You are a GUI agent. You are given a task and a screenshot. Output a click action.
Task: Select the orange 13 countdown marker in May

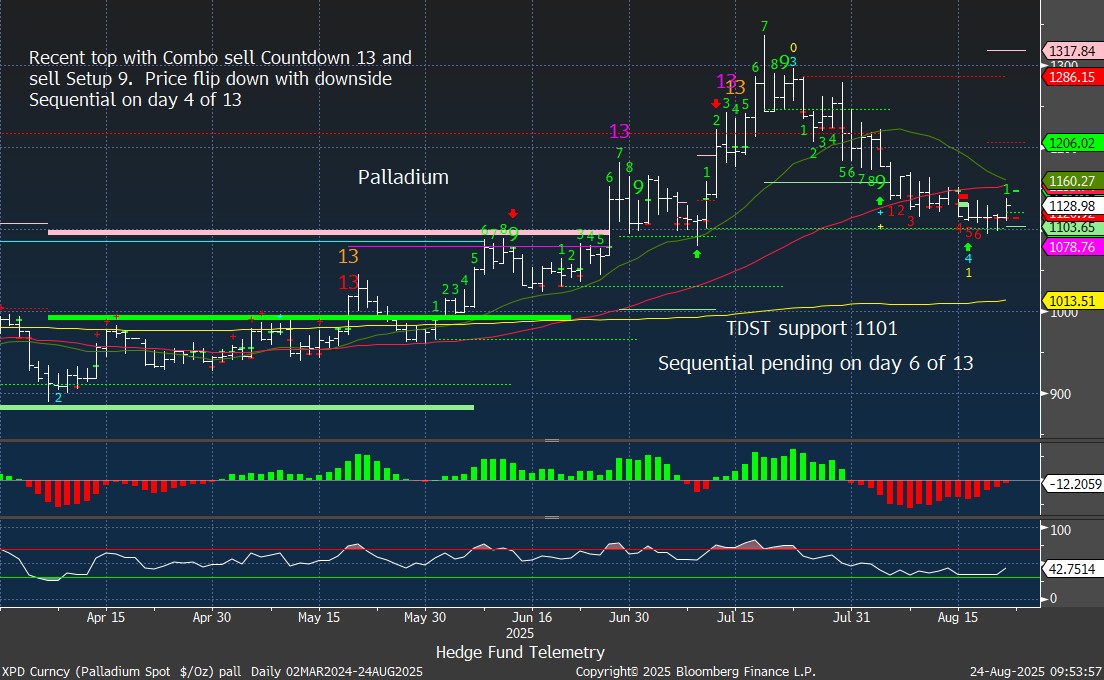pos(348,257)
